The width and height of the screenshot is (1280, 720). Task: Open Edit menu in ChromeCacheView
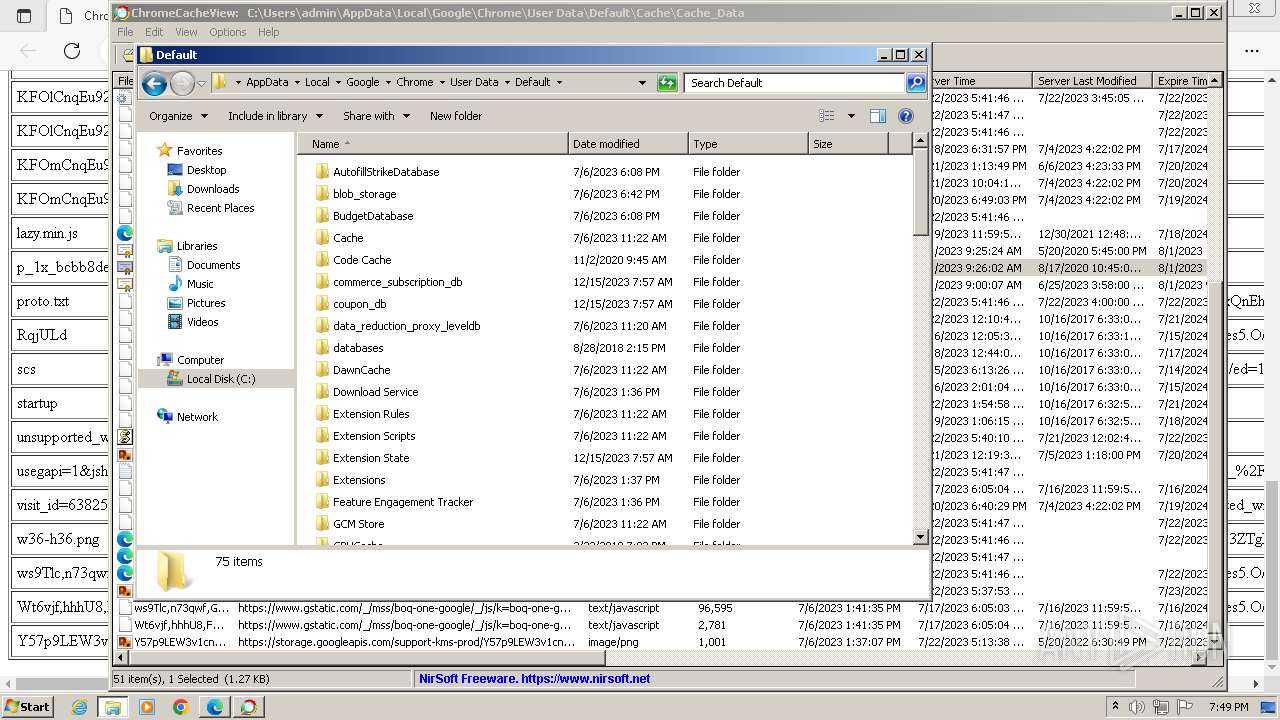coord(154,32)
